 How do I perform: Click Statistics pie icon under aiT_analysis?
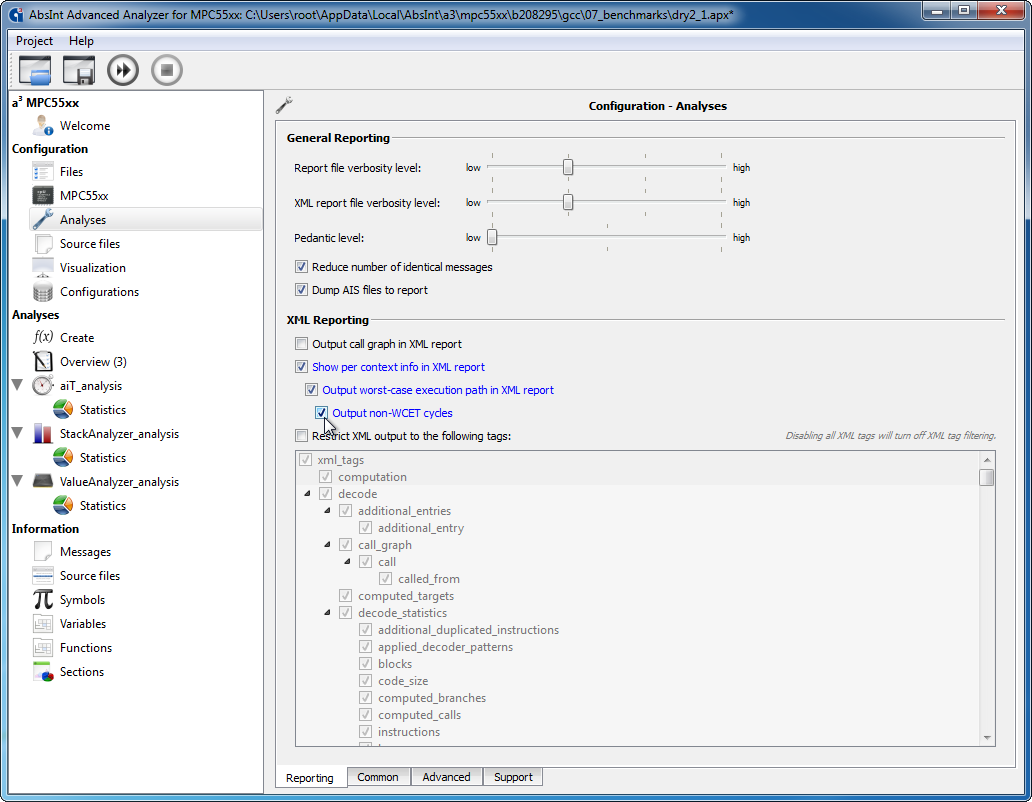pyautogui.click(x=63, y=409)
